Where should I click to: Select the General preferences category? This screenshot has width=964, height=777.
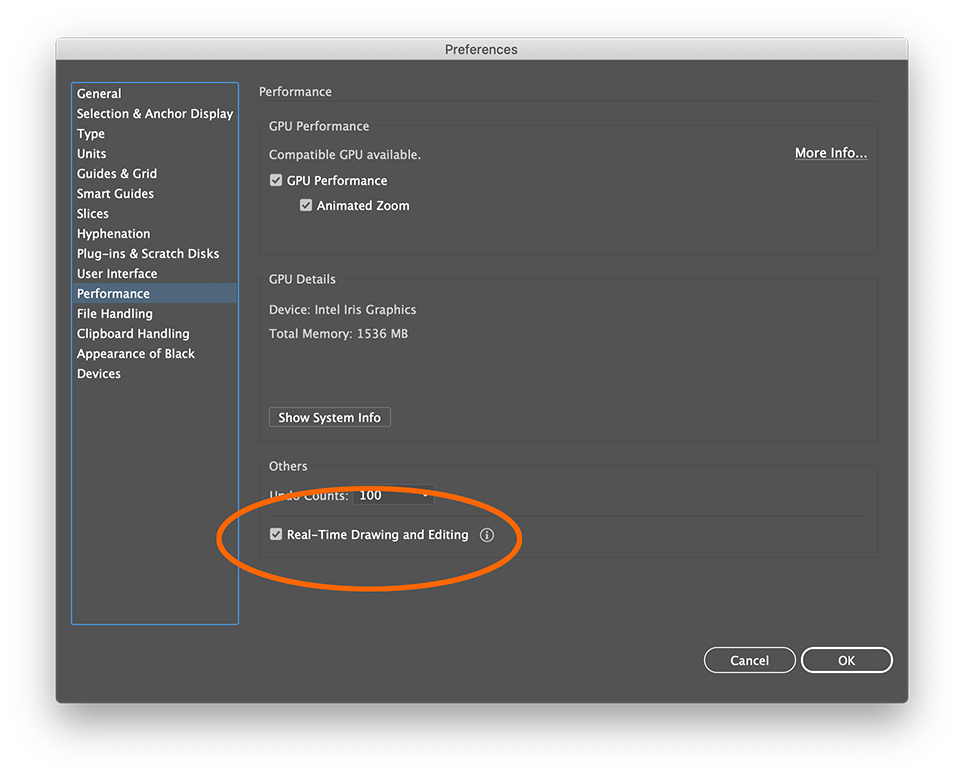coord(99,93)
